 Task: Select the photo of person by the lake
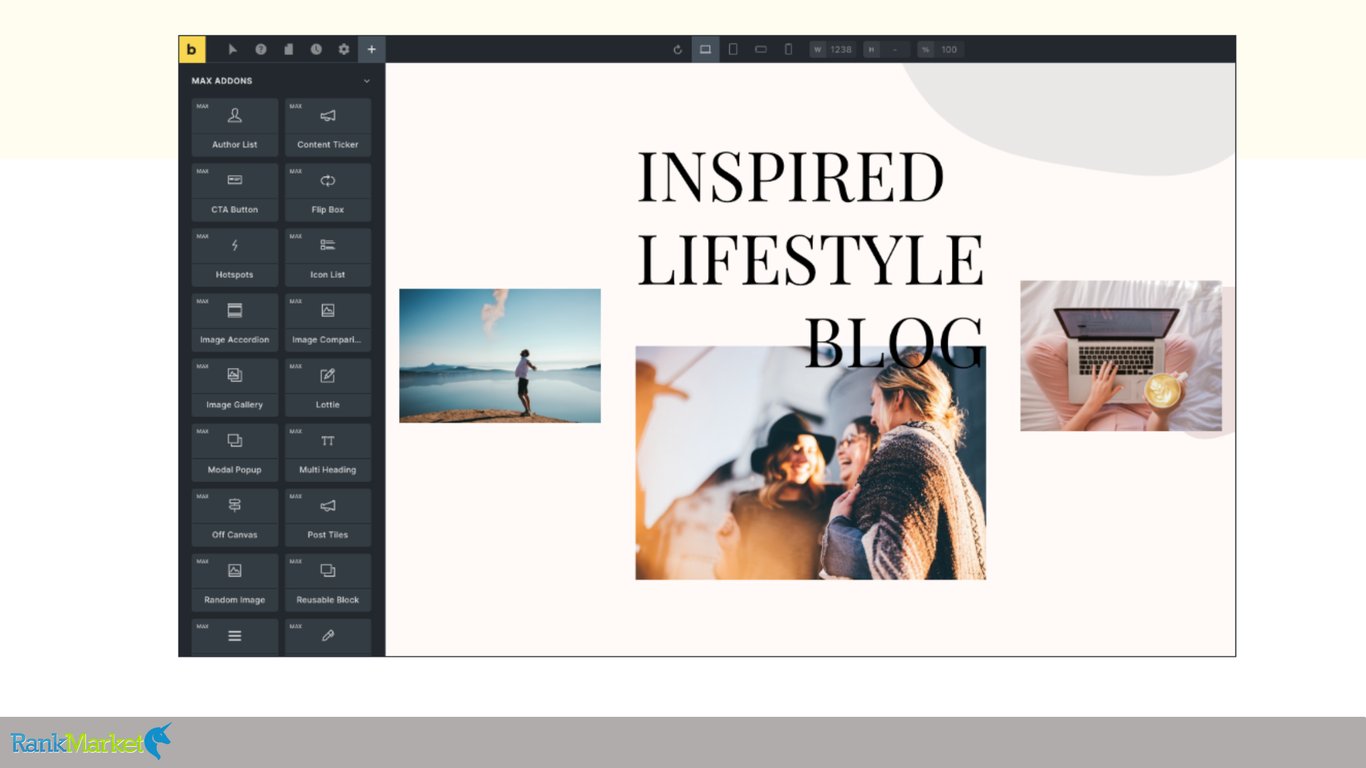point(500,356)
